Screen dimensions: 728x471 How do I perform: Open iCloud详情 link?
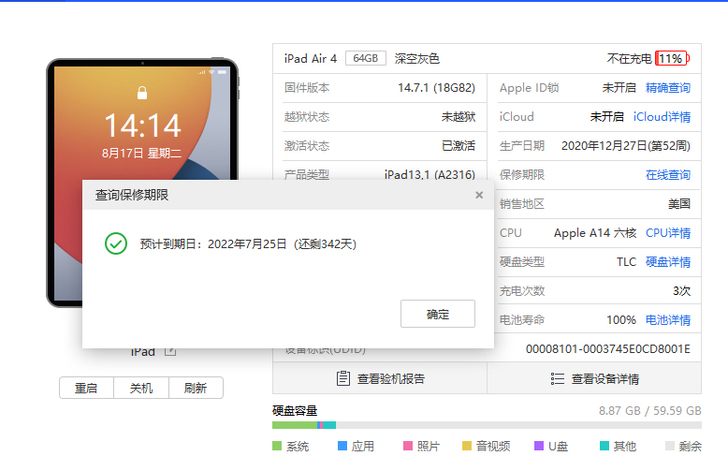click(x=662, y=117)
